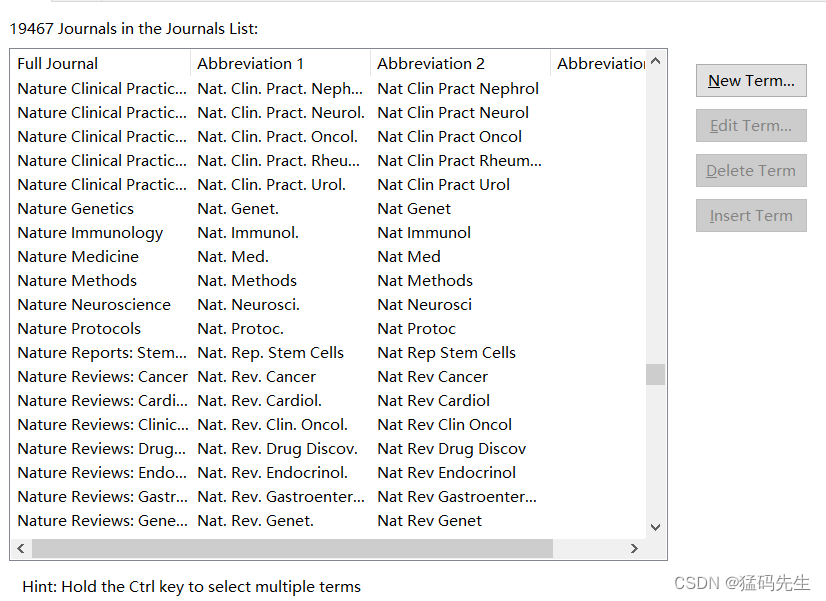The height and width of the screenshot is (601, 826).
Task: Click the vertical scrollbar down arrow
Action: click(x=655, y=527)
